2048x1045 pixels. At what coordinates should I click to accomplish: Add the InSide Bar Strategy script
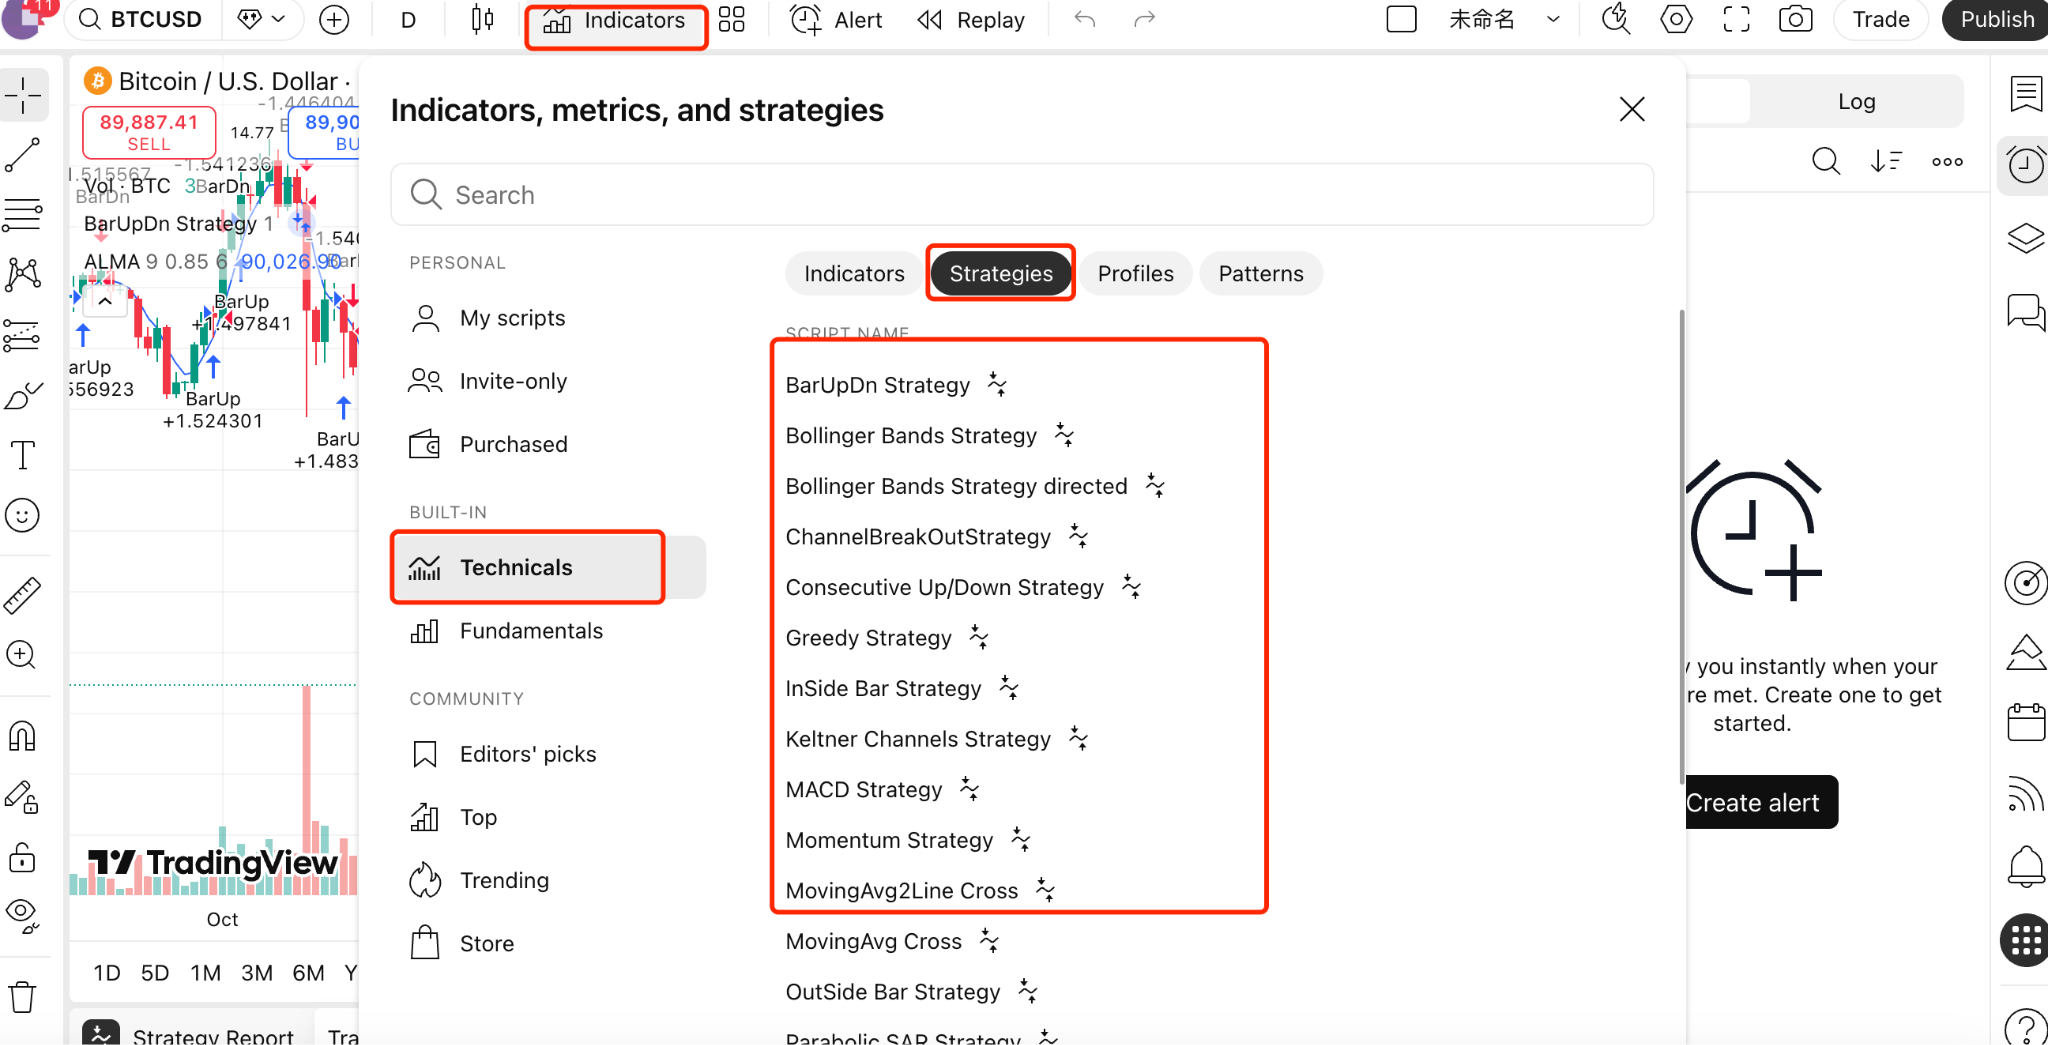883,688
